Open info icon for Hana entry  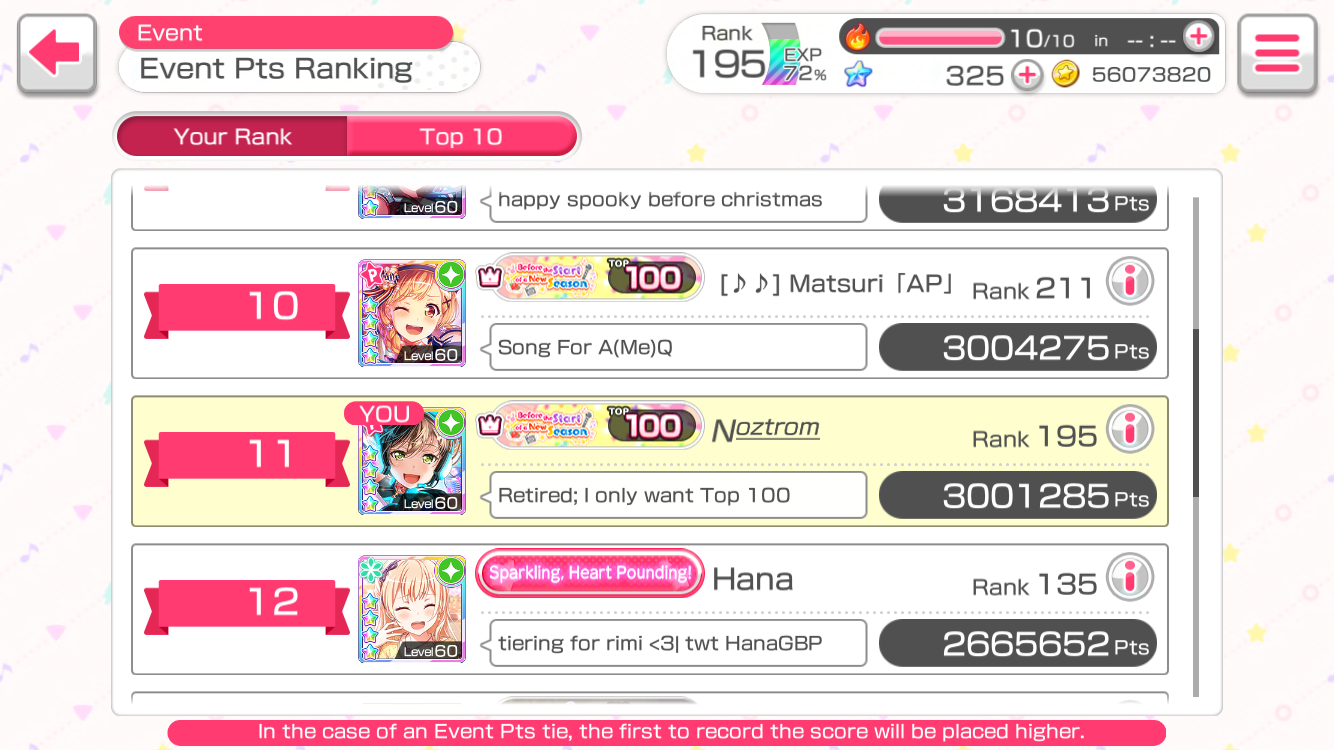pos(1130,578)
